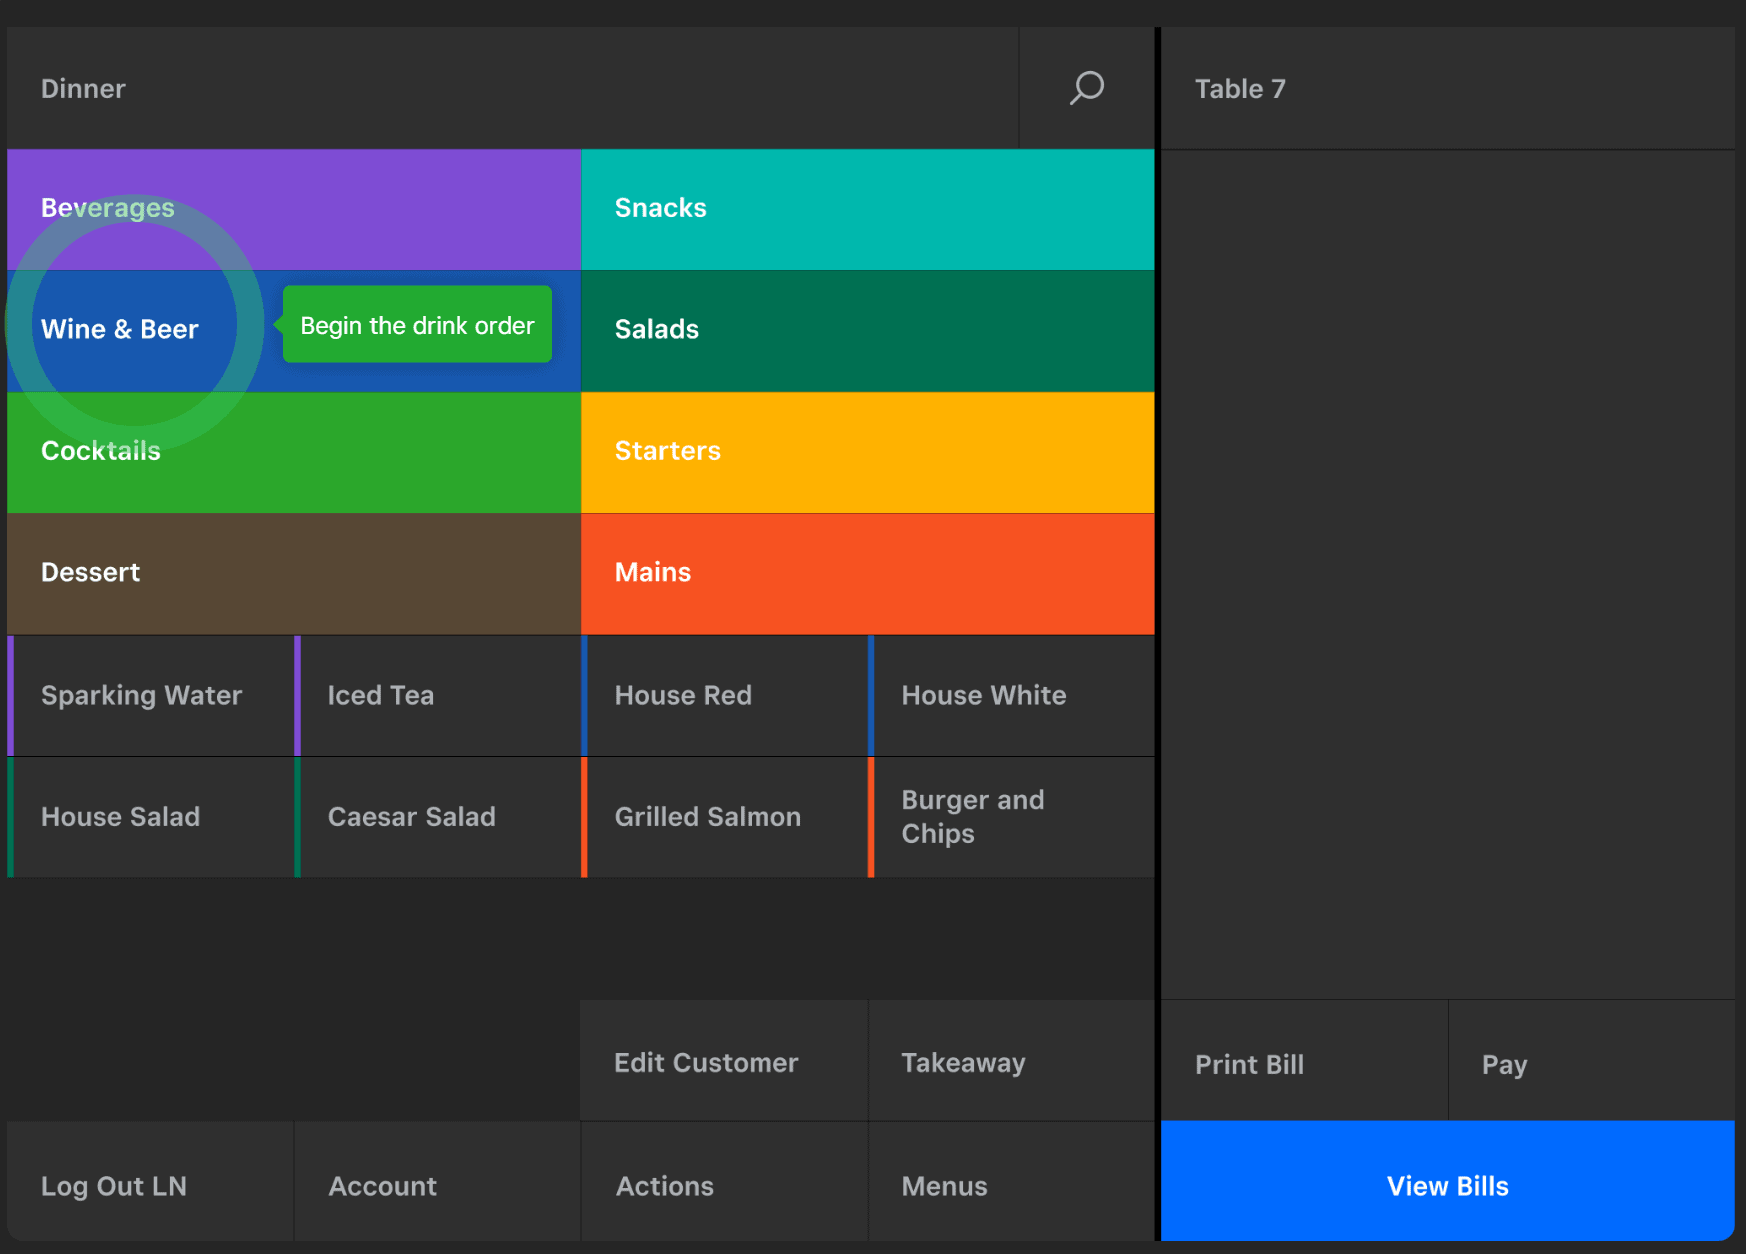Add Burger and Chips item
This screenshot has height=1254, width=1746.
pos(1012,817)
